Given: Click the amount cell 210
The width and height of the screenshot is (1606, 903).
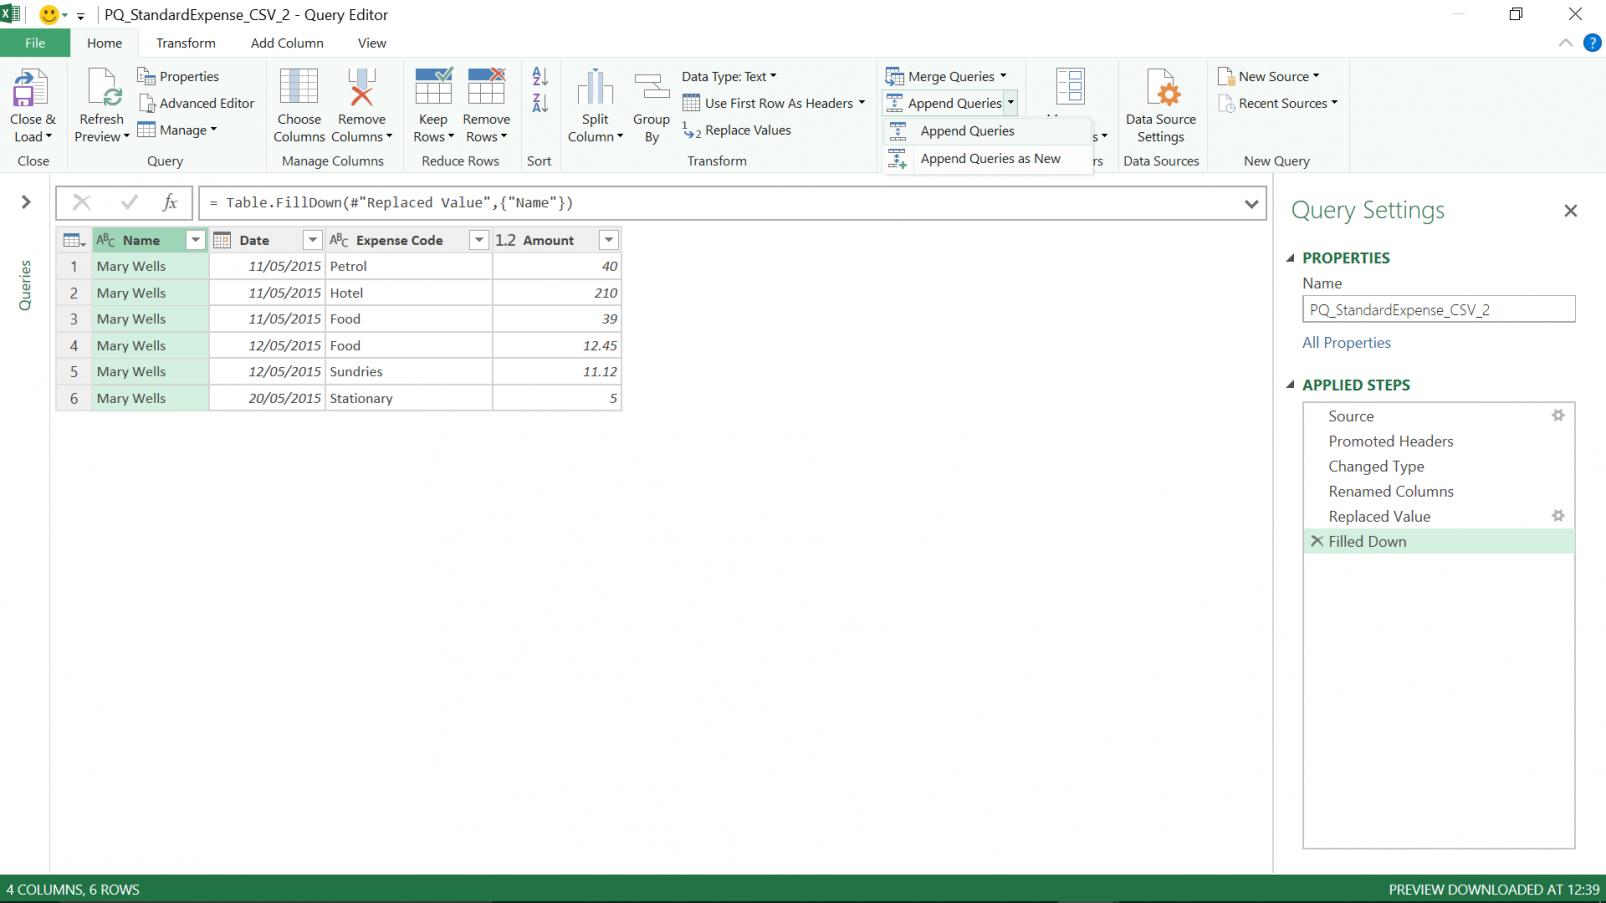Looking at the screenshot, I should [x=557, y=293].
